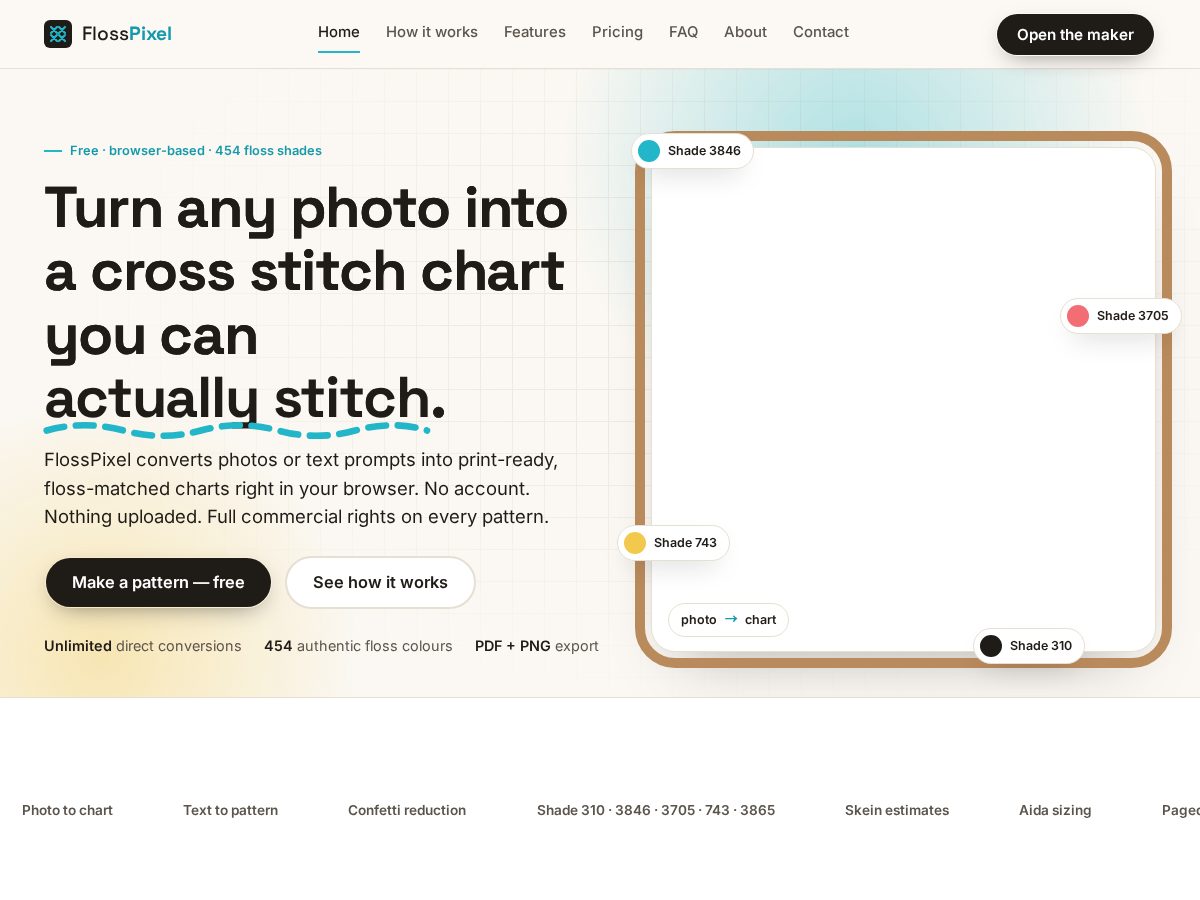Image resolution: width=1200 pixels, height=900 pixels.
Task: Click the arrow in the photo chart pill
Action: click(x=731, y=620)
